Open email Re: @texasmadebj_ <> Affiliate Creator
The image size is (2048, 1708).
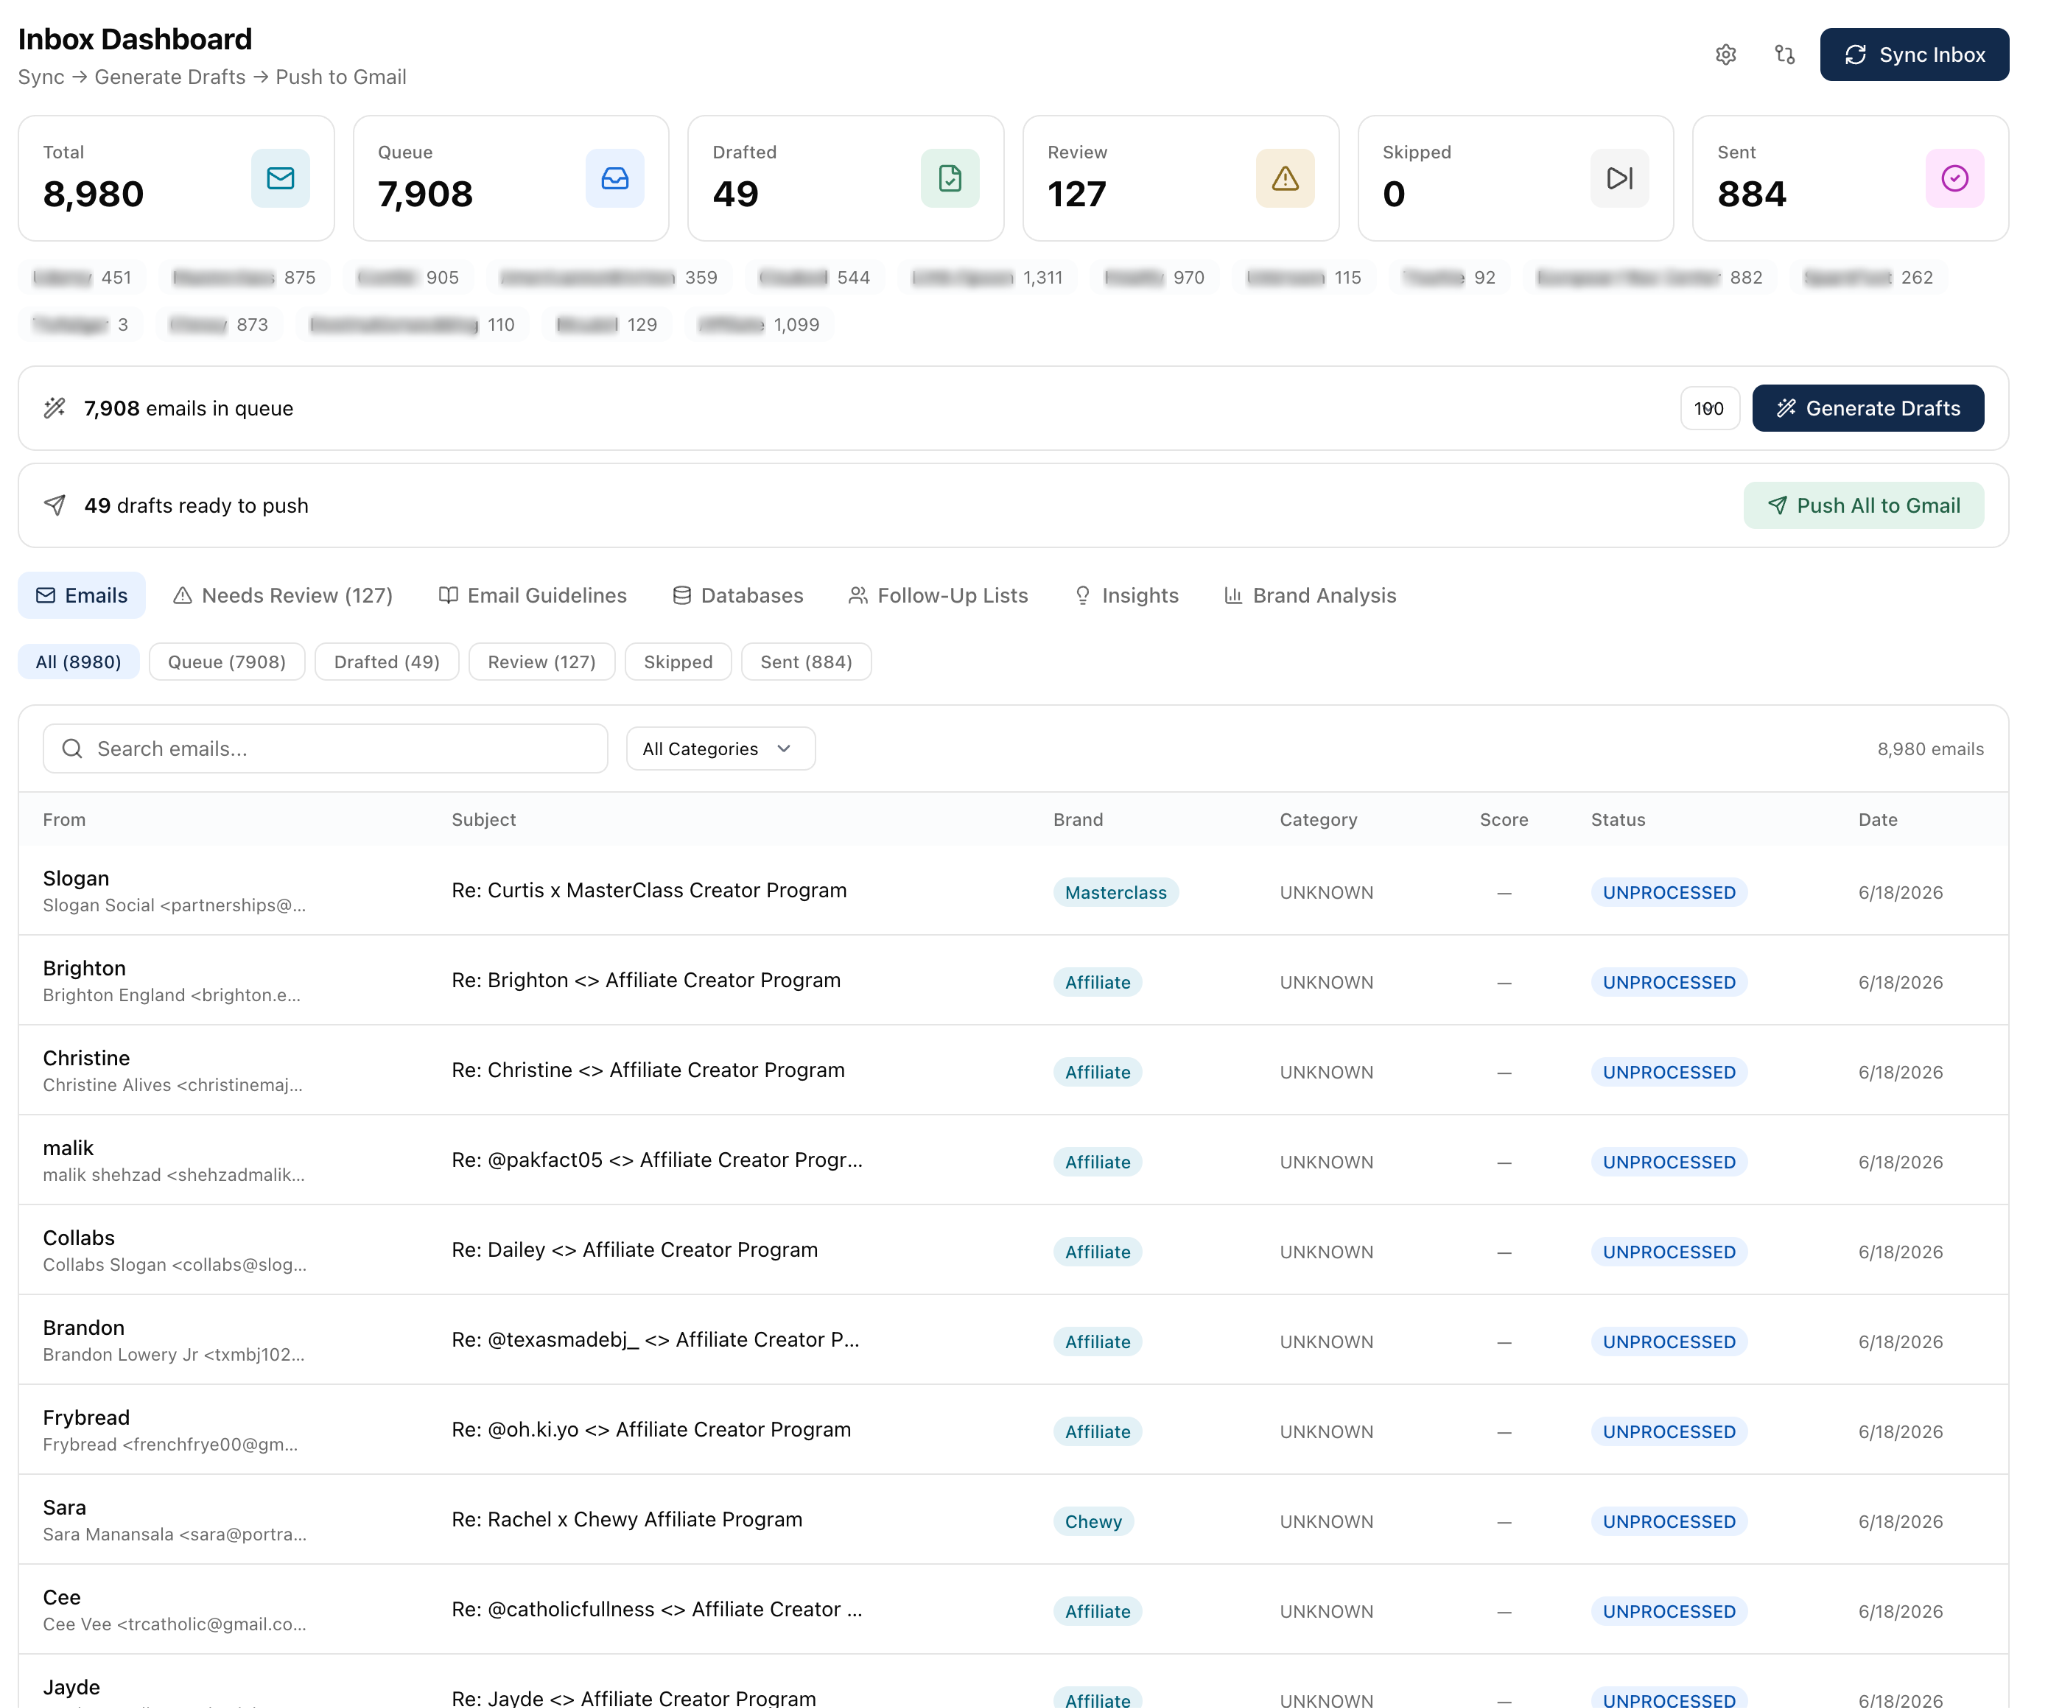pyautogui.click(x=655, y=1340)
